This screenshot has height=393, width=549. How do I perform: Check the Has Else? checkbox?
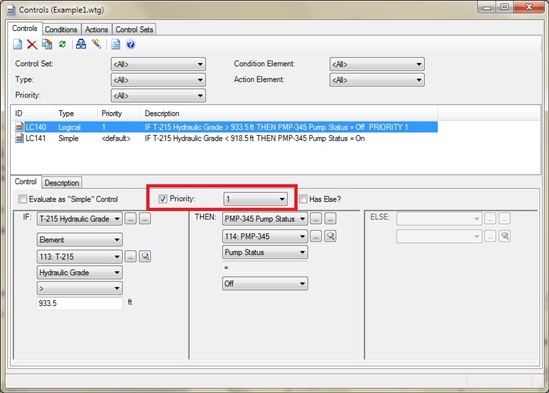pos(303,199)
